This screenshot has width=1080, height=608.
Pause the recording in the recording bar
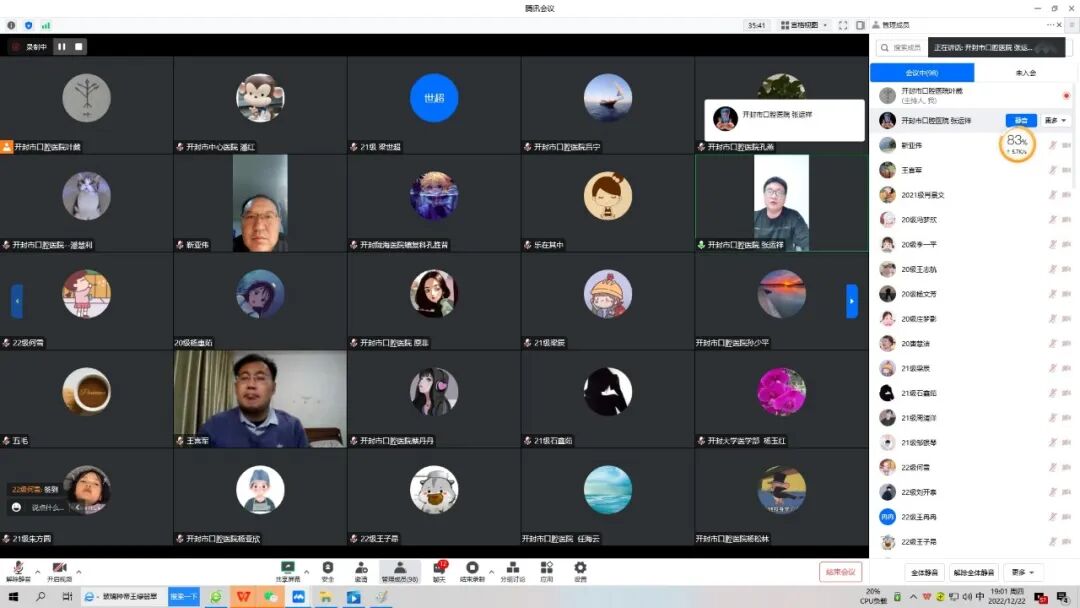[61, 47]
